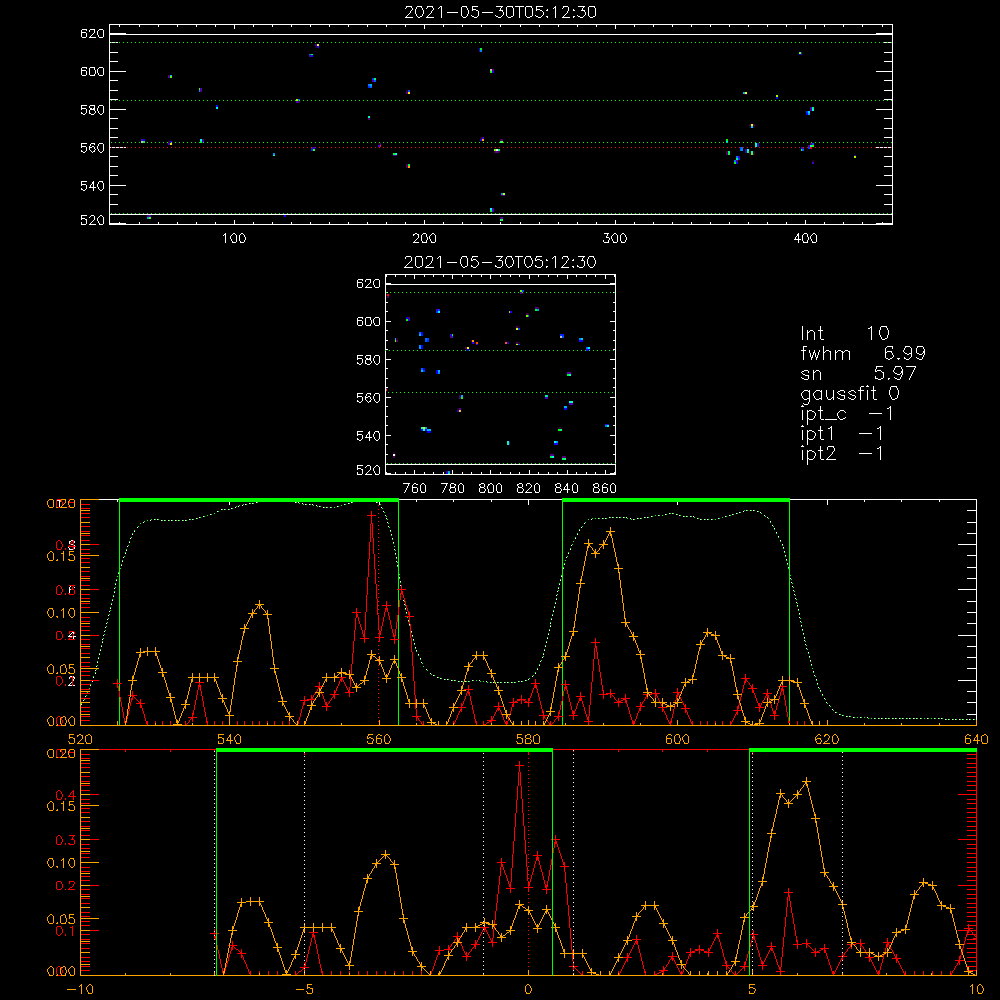Select the 'Int 10' readout
This screenshot has width=1000, height=1000.
844,333
